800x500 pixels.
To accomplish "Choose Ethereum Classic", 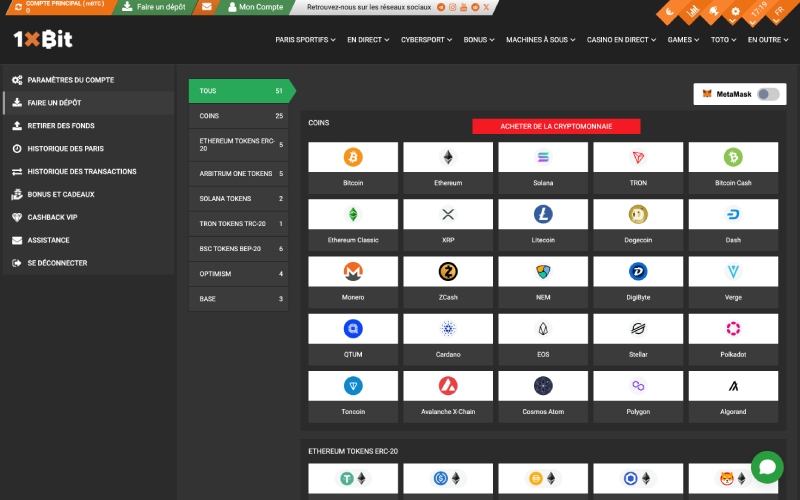I will 353,224.
